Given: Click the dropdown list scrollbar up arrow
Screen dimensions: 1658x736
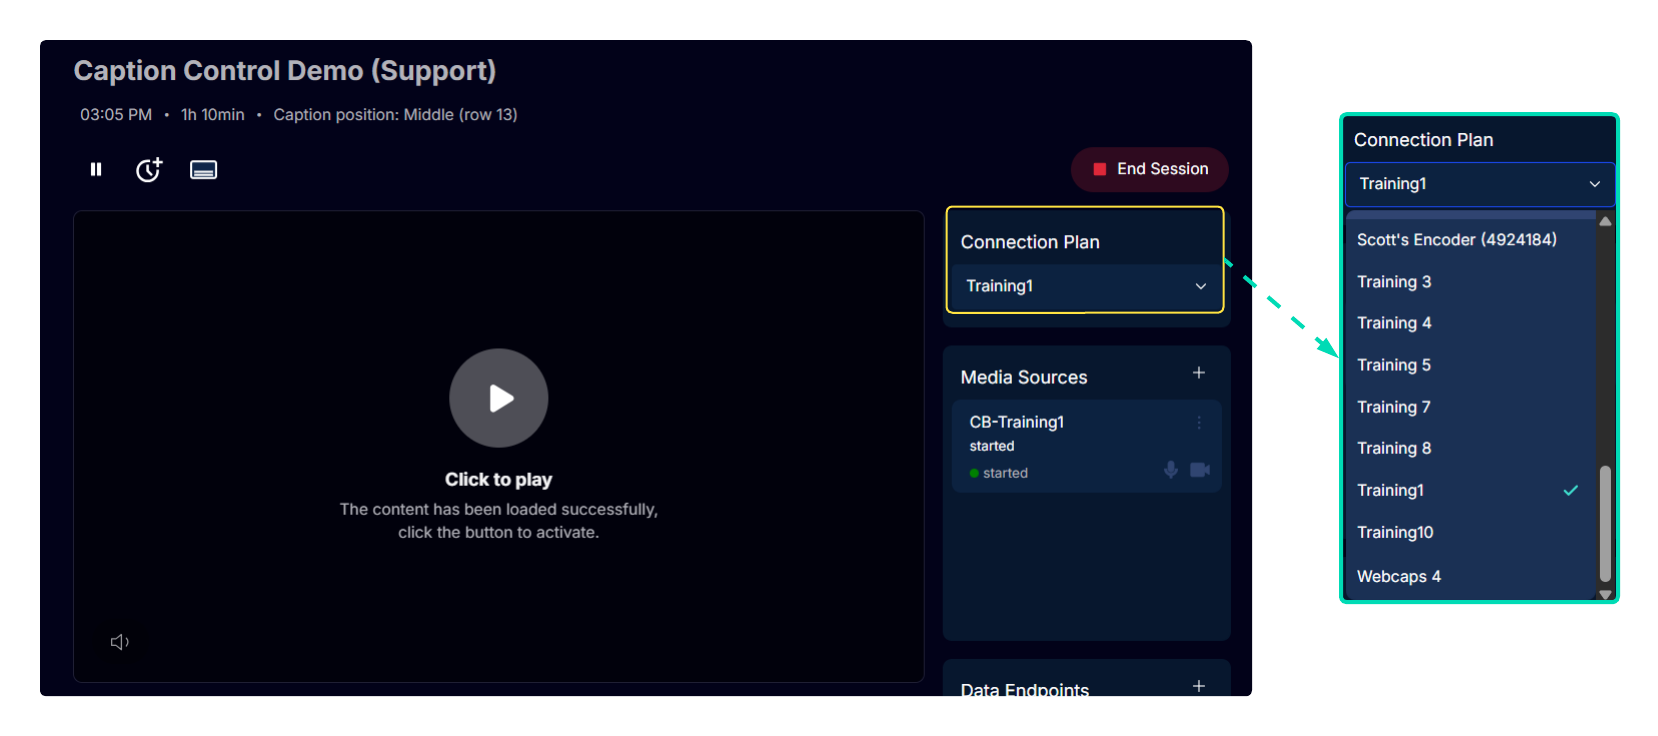Looking at the screenshot, I should point(1605,222).
